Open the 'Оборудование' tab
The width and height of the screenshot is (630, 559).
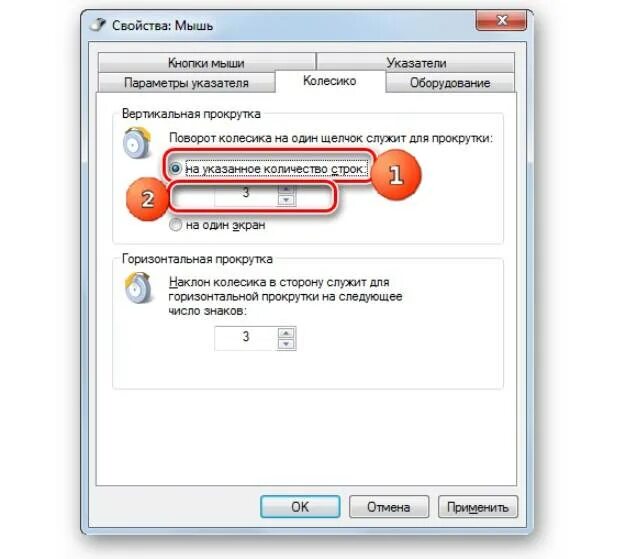point(450,83)
